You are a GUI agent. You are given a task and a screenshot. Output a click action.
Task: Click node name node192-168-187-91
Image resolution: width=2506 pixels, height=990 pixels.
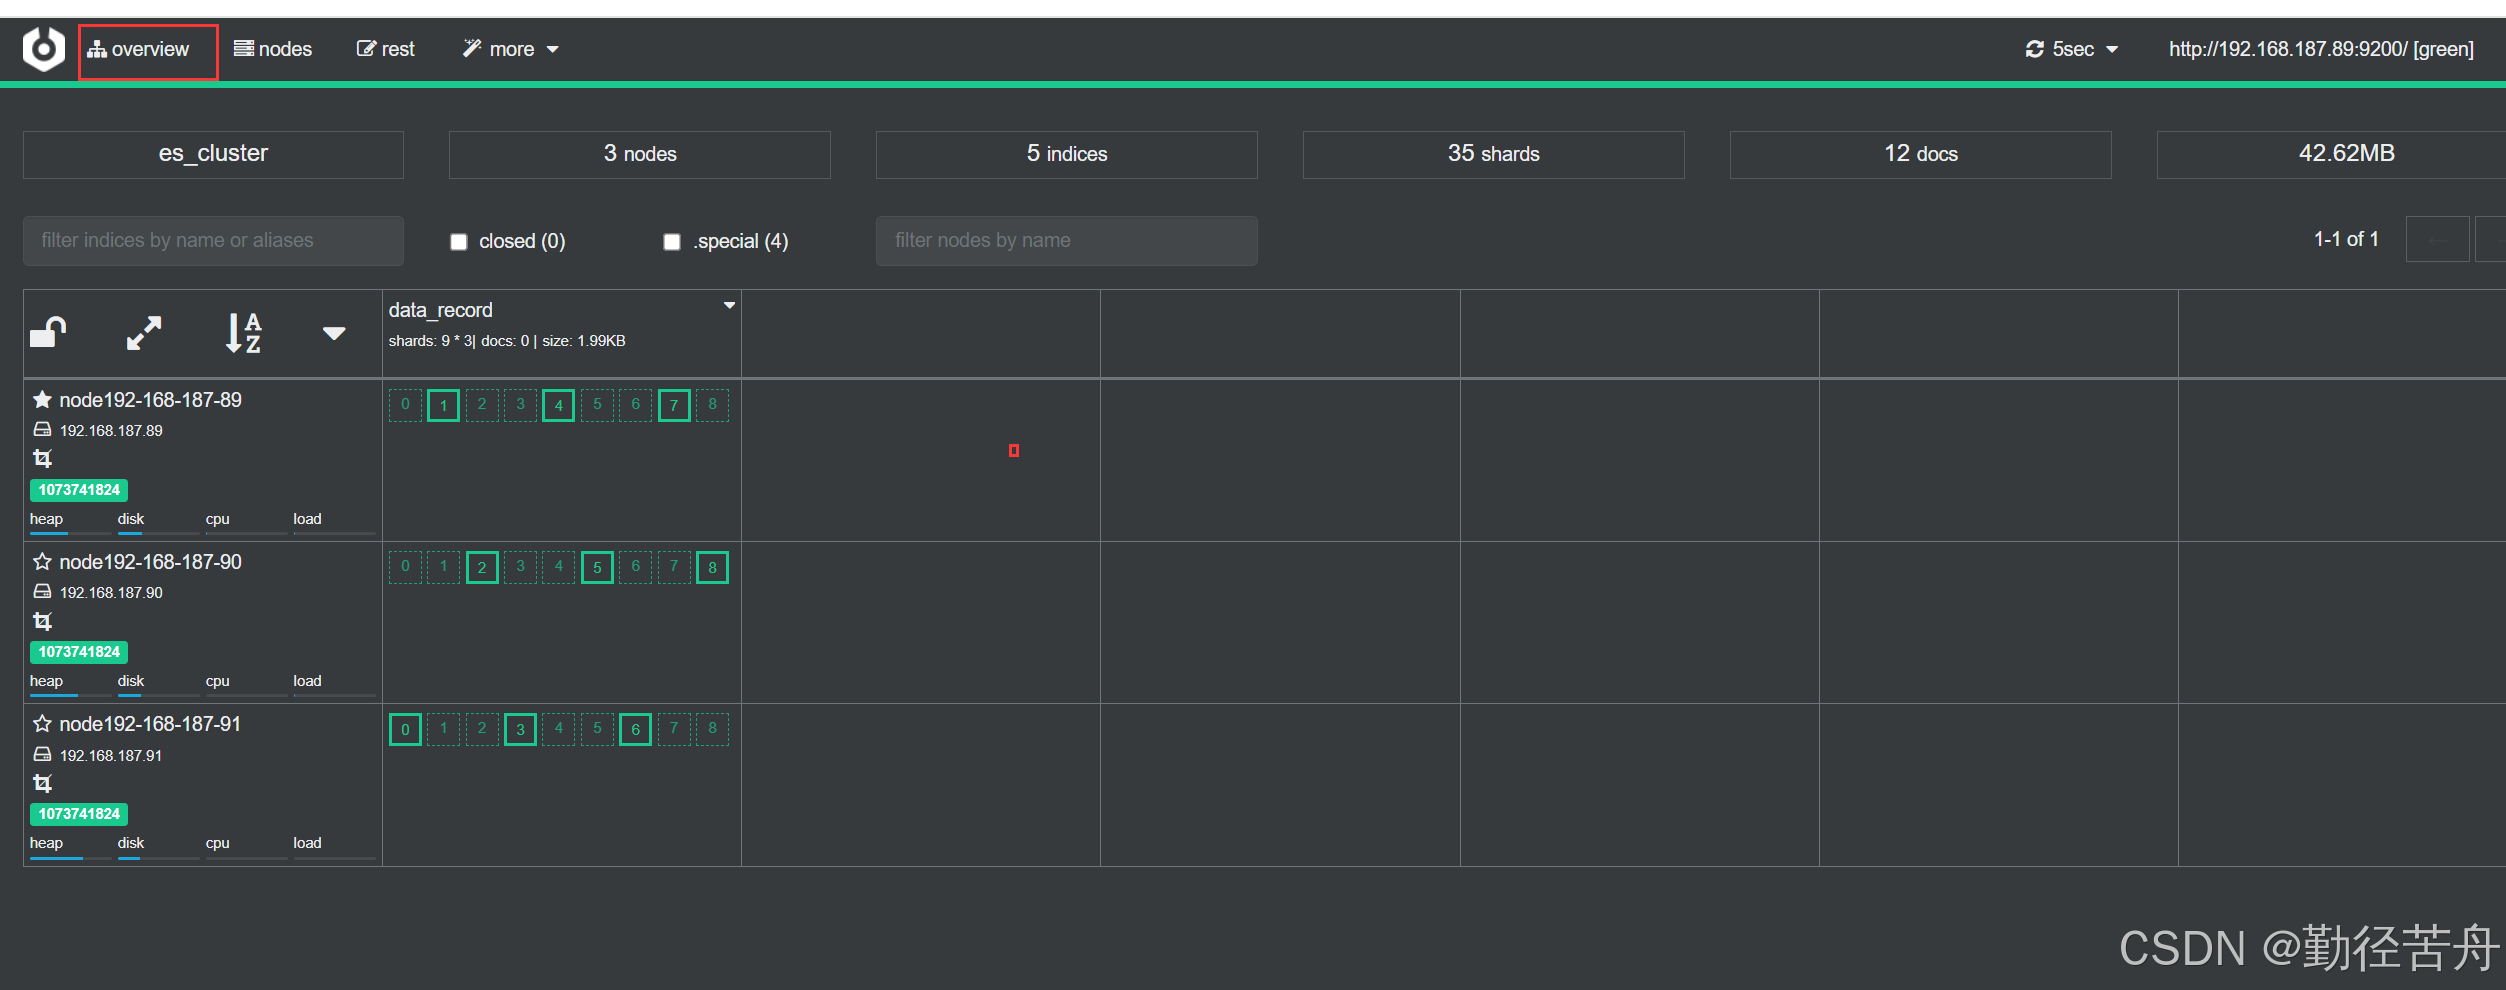150,724
